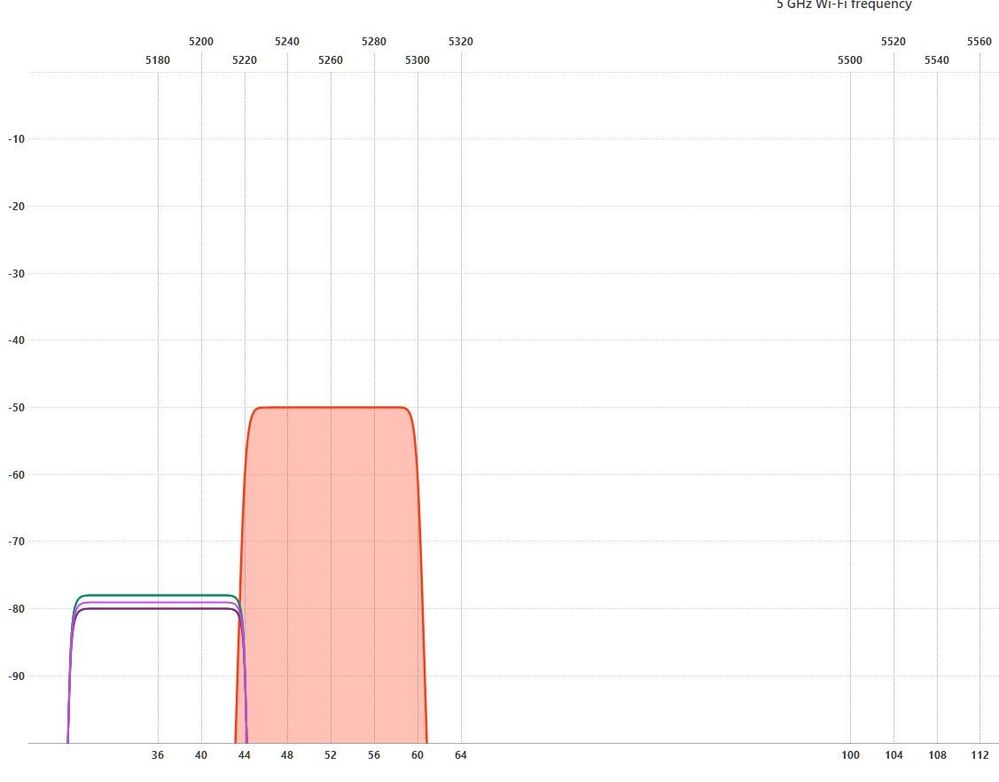
Task: Click the 5560 frequency label
Action: click(x=980, y=41)
